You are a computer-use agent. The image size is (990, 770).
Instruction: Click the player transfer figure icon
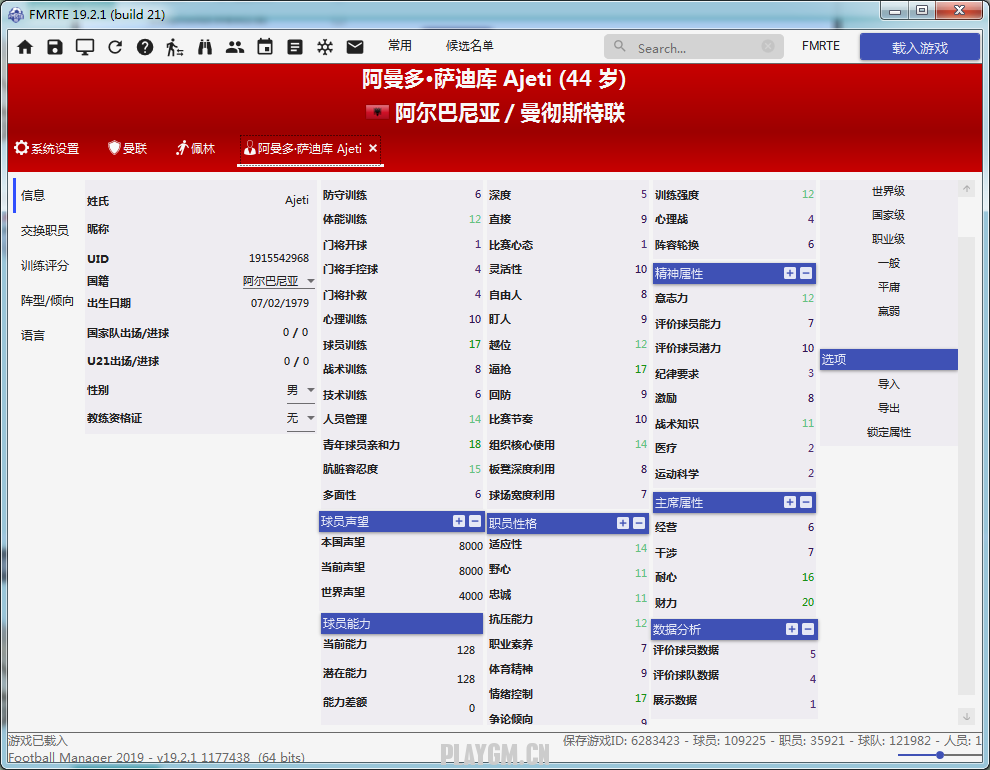coord(174,47)
